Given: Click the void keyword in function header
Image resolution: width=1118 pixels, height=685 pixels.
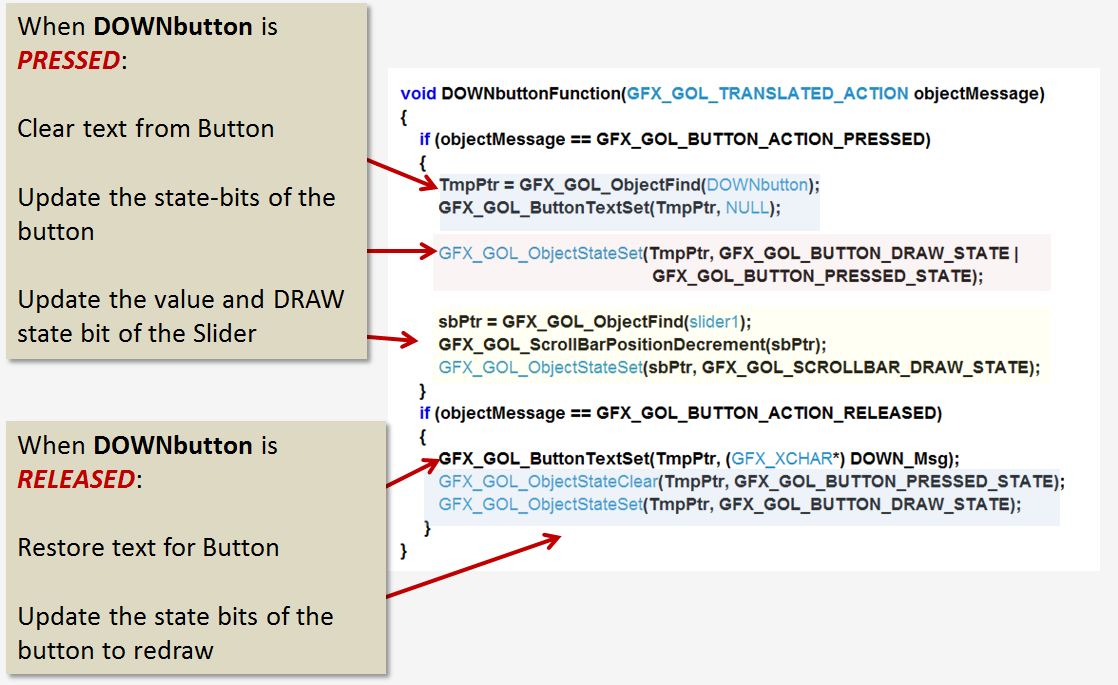Looking at the screenshot, I should tap(418, 93).
